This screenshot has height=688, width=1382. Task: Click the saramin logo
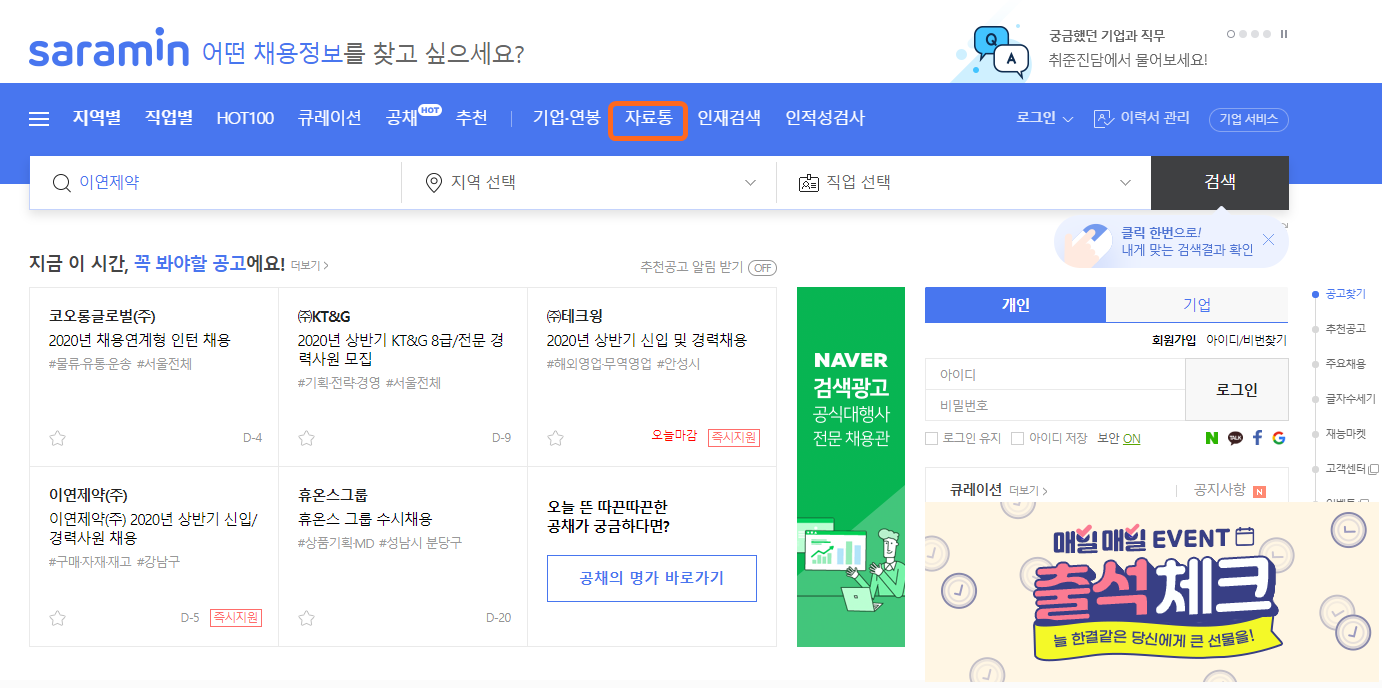[x=109, y=48]
